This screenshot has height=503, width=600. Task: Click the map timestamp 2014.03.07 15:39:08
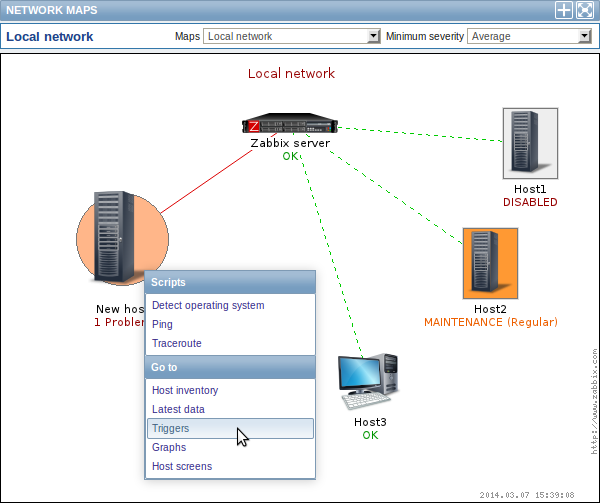pyautogui.click(x=527, y=495)
